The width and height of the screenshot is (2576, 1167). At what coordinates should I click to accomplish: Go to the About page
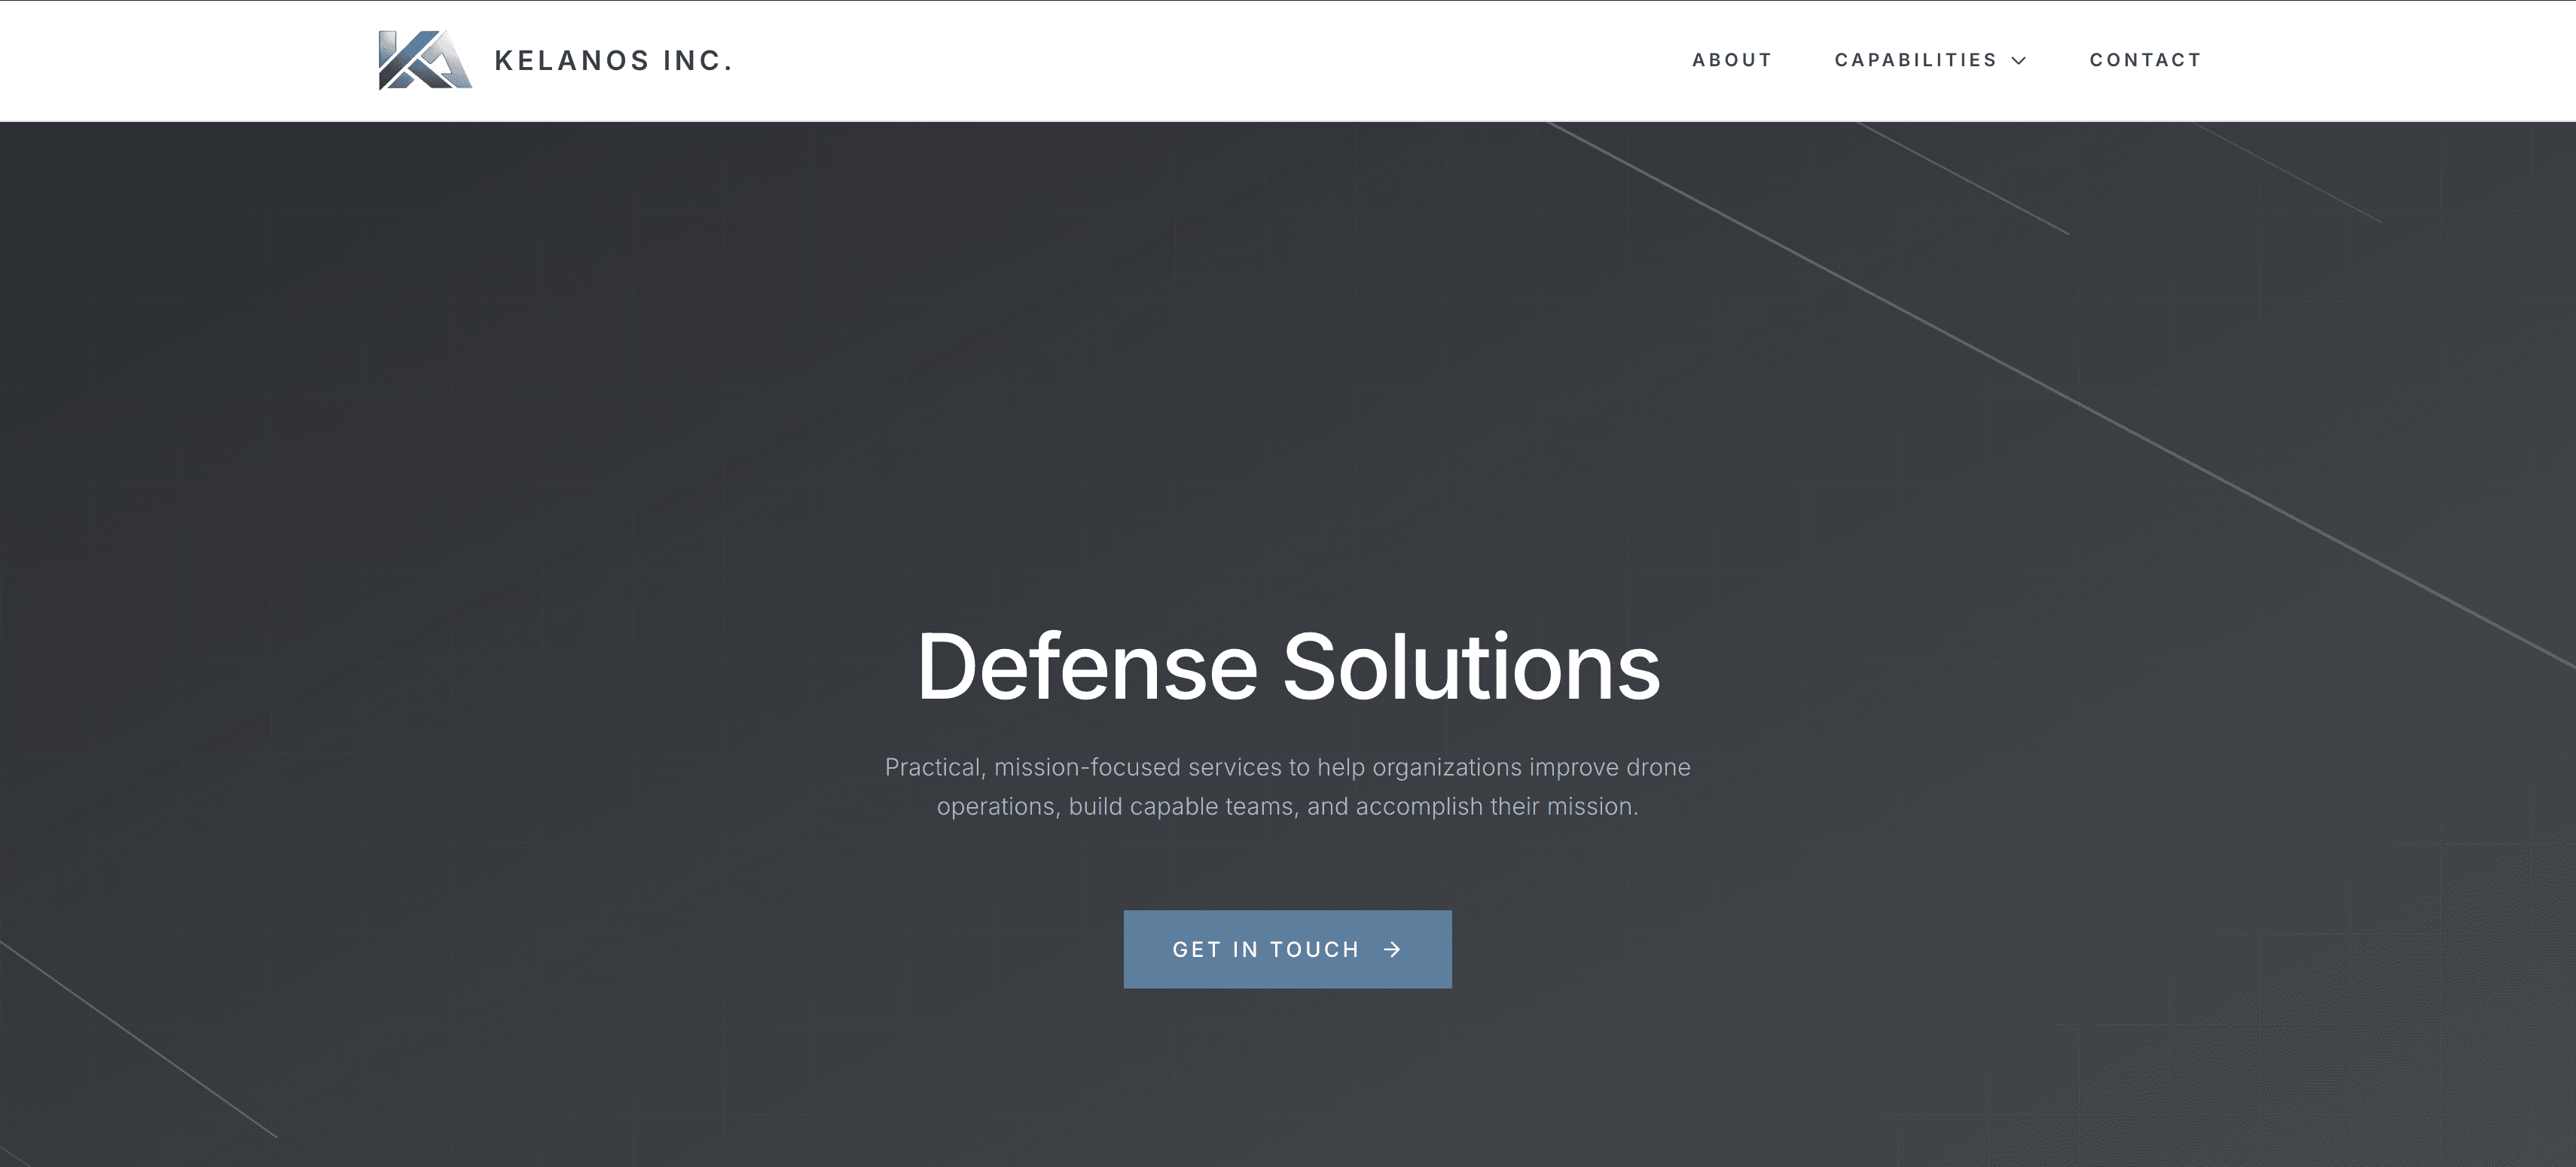tap(1732, 60)
